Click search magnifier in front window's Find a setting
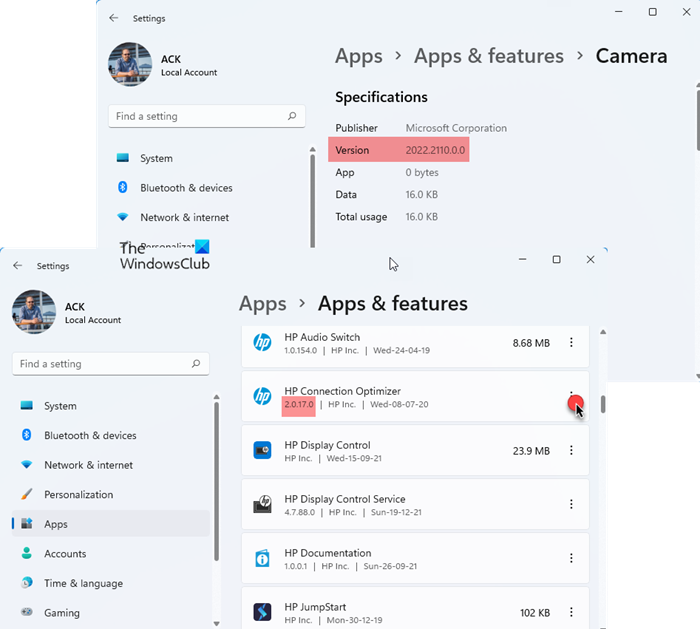The height and width of the screenshot is (629, 700). pyautogui.click(x=196, y=364)
